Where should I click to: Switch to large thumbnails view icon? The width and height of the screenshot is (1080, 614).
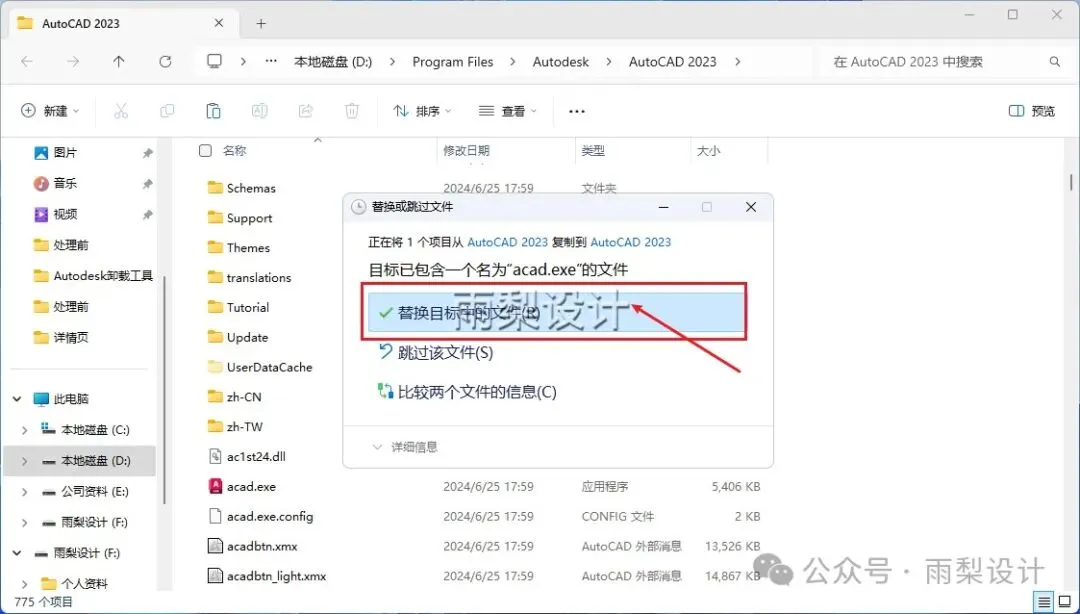tap(1066, 601)
